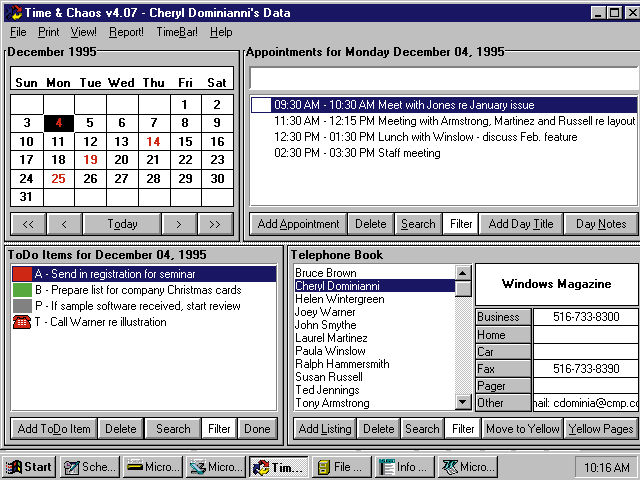640x480 pixels.
Task: Open the Report! menu
Action: click(126, 32)
